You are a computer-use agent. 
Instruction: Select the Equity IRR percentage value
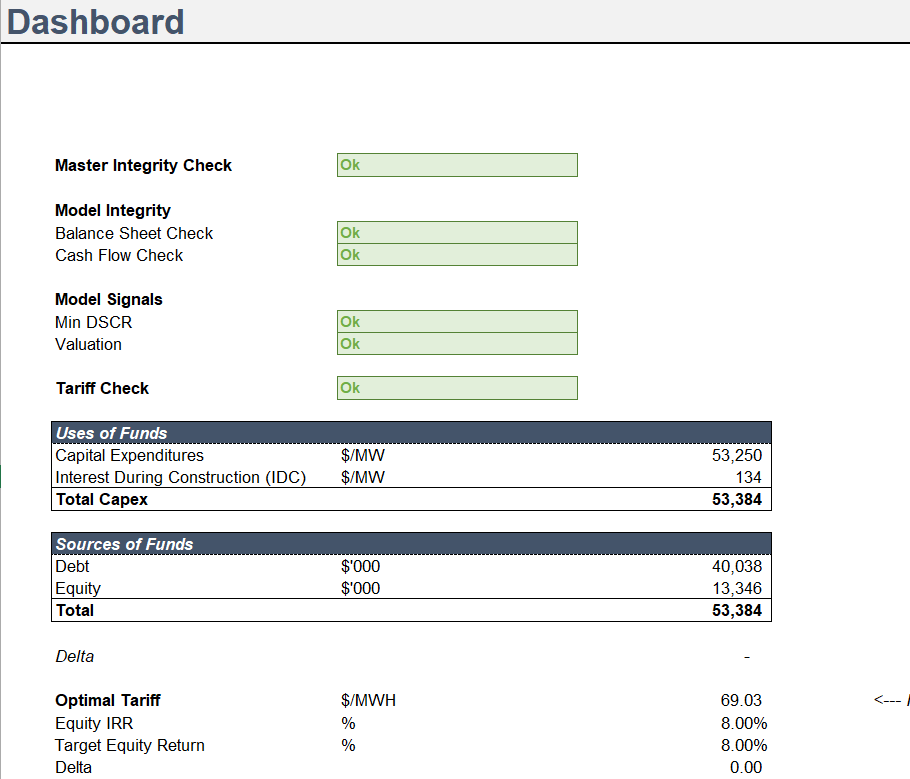coord(744,723)
